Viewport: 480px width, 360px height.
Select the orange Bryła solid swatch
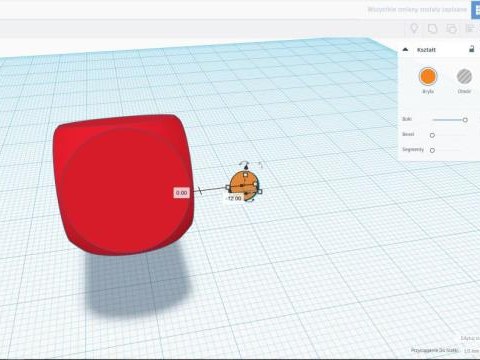point(428,76)
